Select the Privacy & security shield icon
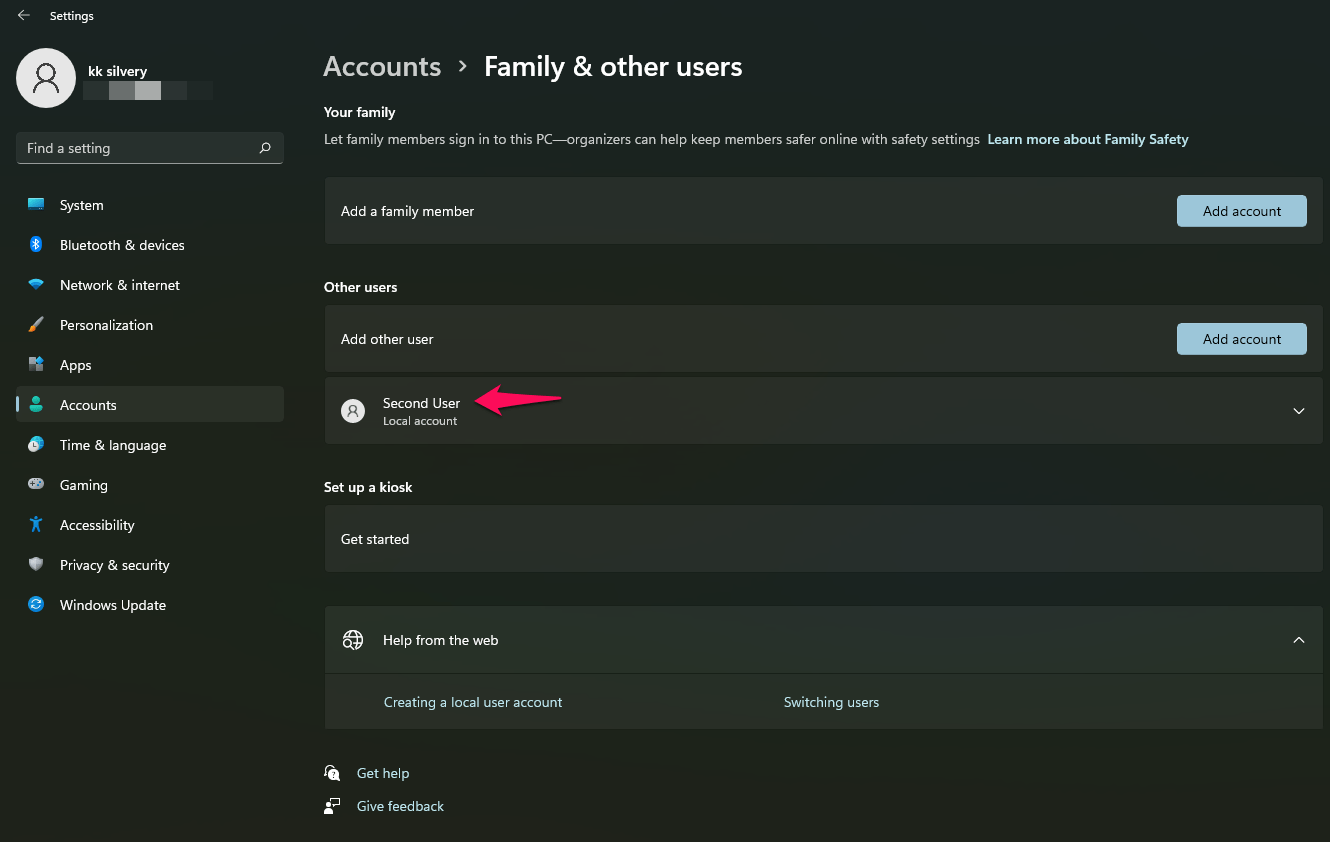1330x842 pixels. 36,564
